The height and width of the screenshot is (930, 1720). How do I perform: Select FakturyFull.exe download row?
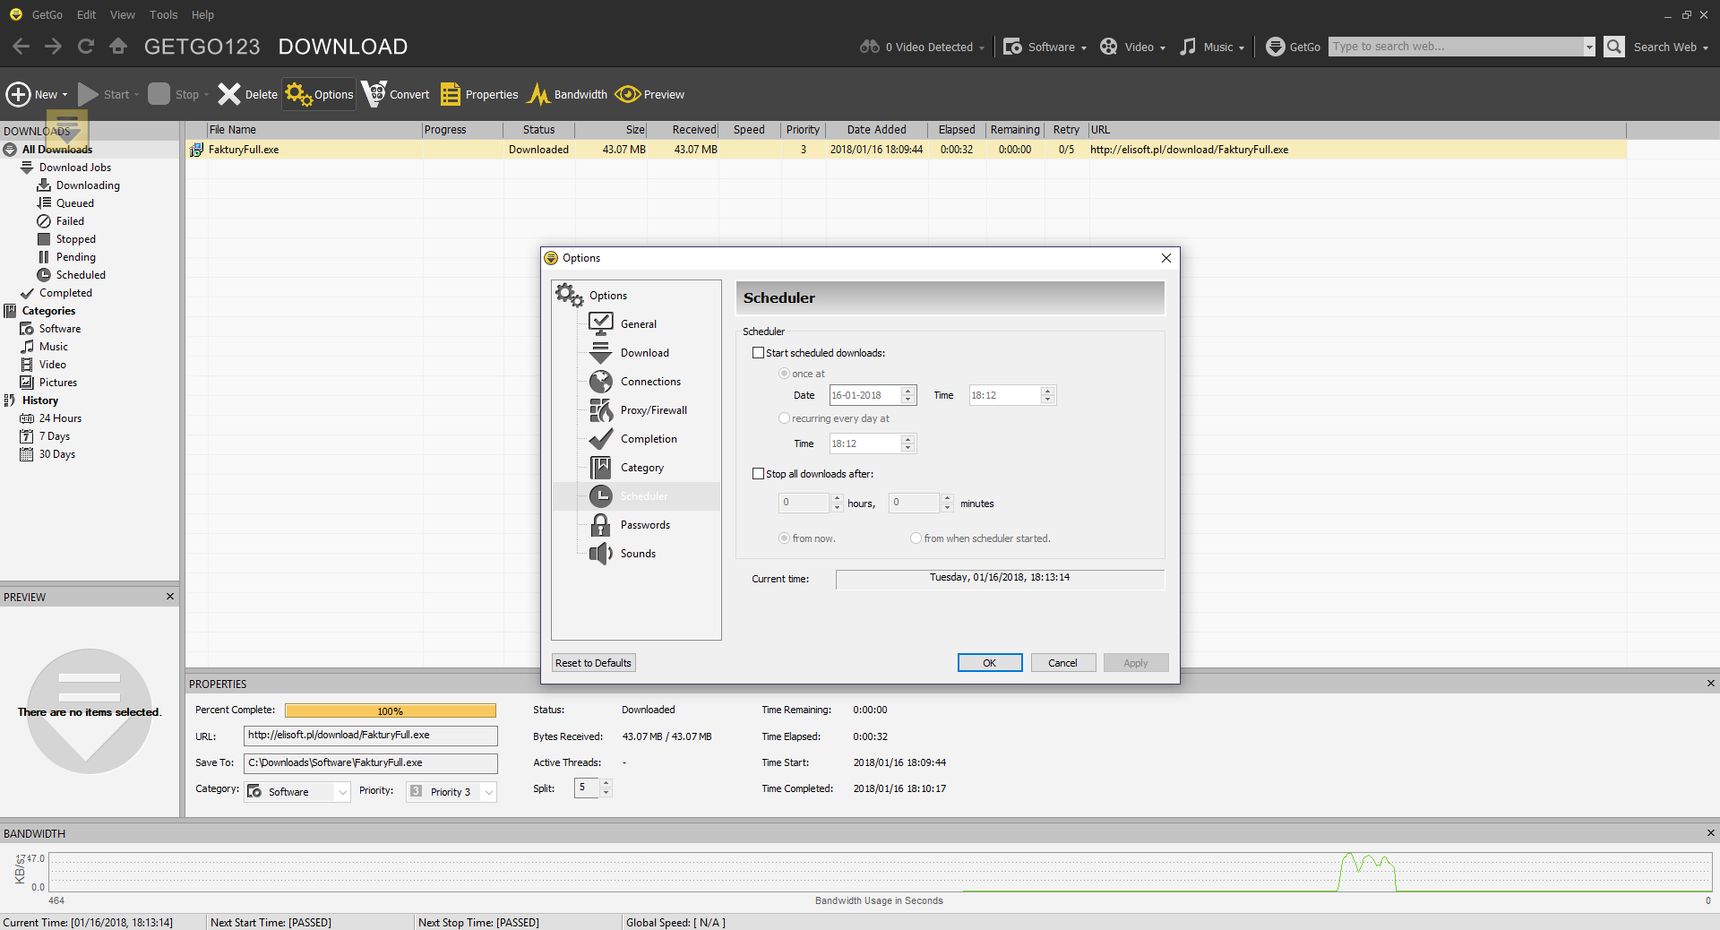tap(907, 150)
